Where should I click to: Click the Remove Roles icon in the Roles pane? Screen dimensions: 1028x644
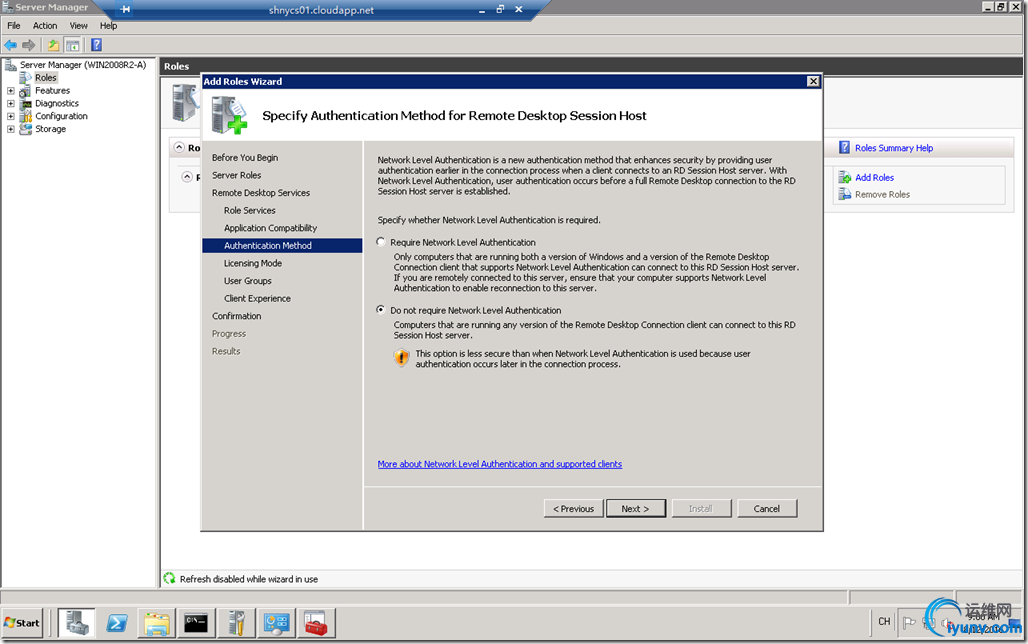click(x=844, y=194)
